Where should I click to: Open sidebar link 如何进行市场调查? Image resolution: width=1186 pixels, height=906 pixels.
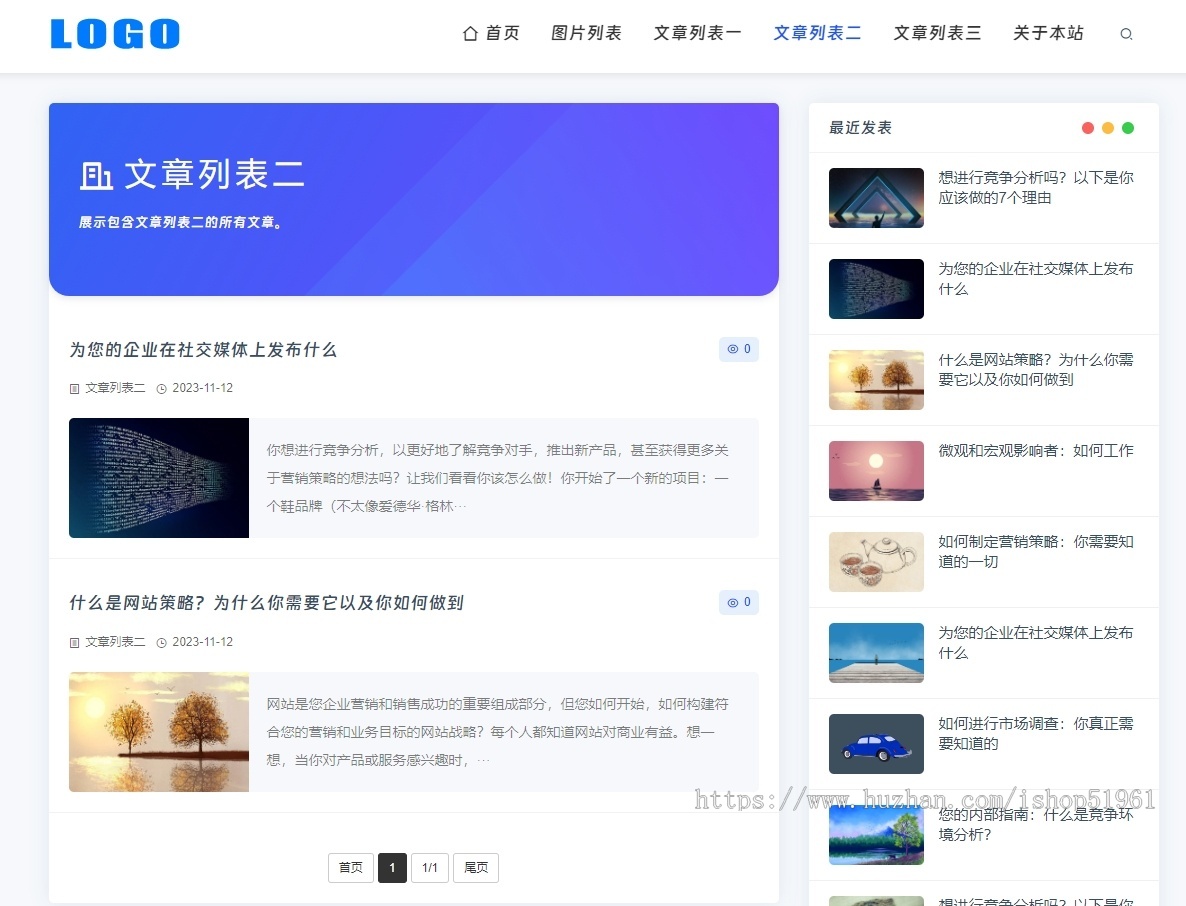(1035, 733)
